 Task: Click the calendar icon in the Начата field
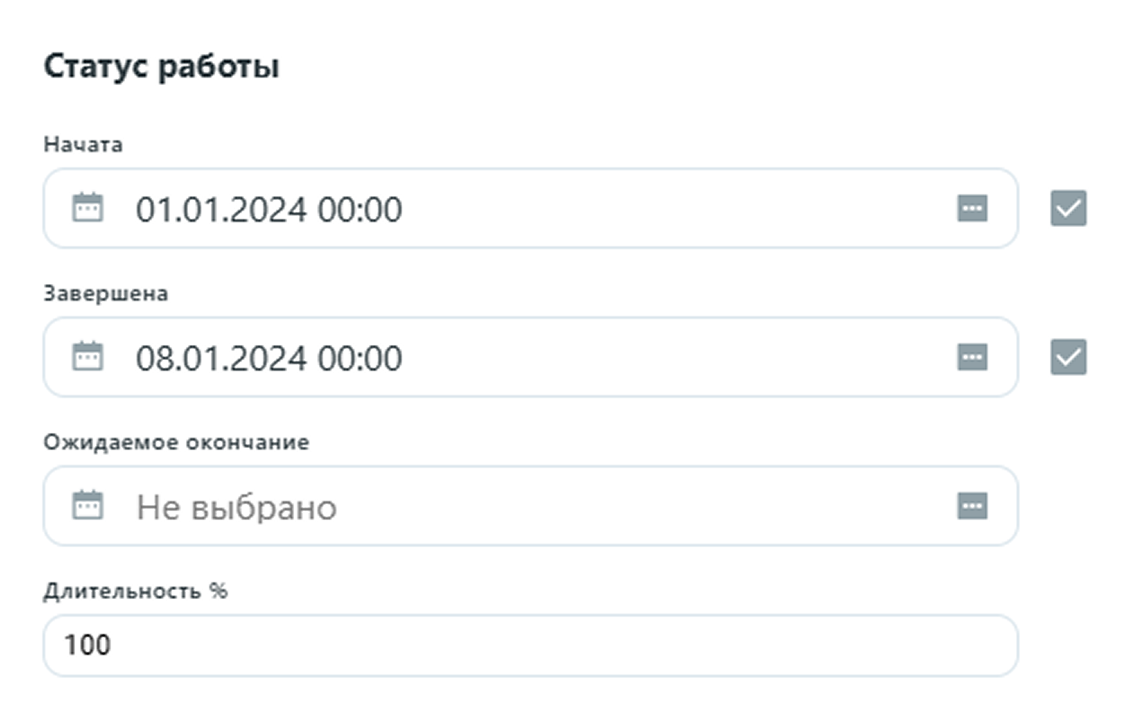(88, 209)
